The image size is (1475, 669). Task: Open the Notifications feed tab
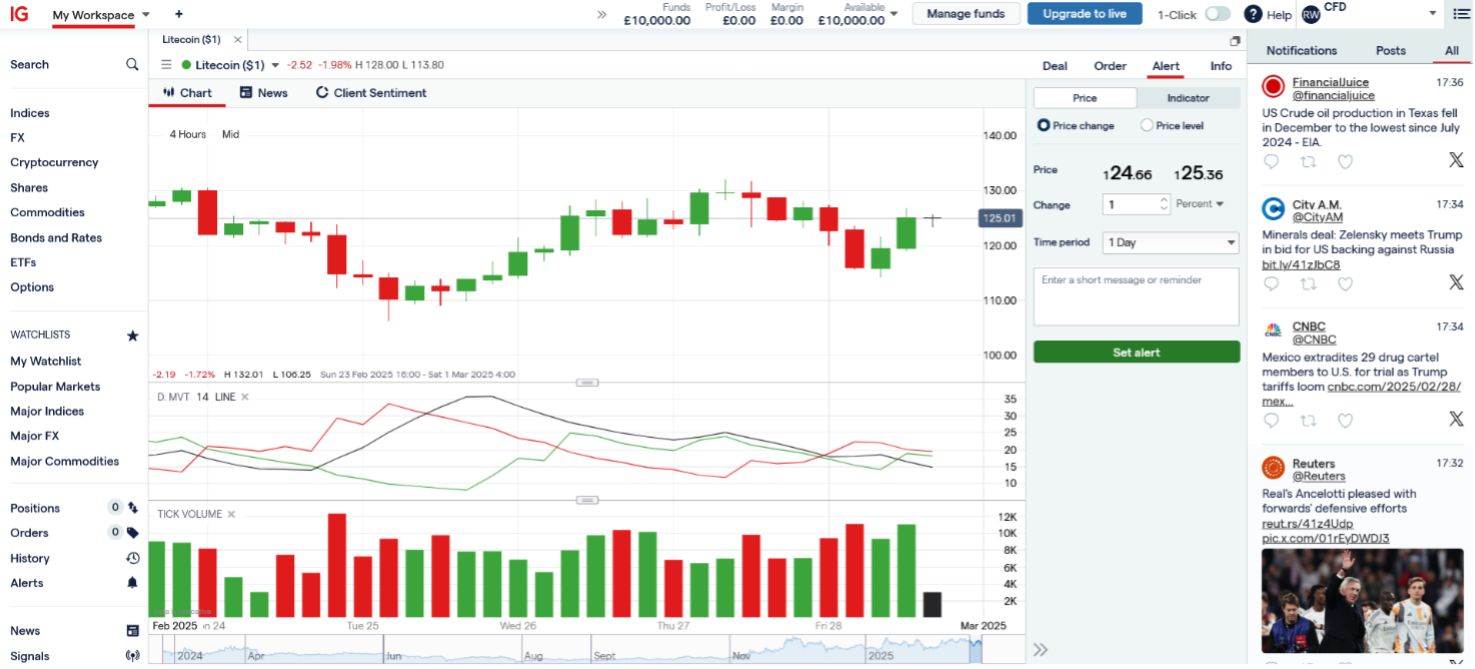pyautogui.click(x=1301, y=50)
